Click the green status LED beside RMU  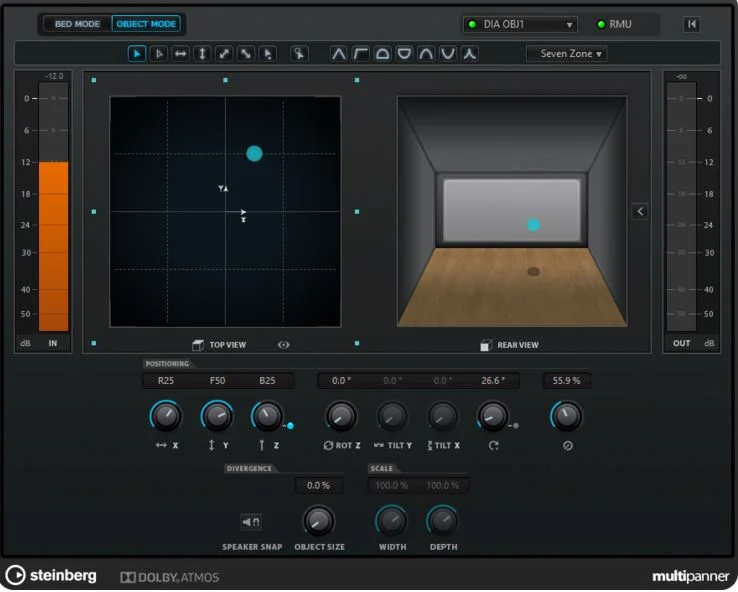pyautogui.click(x=601, y=24)
